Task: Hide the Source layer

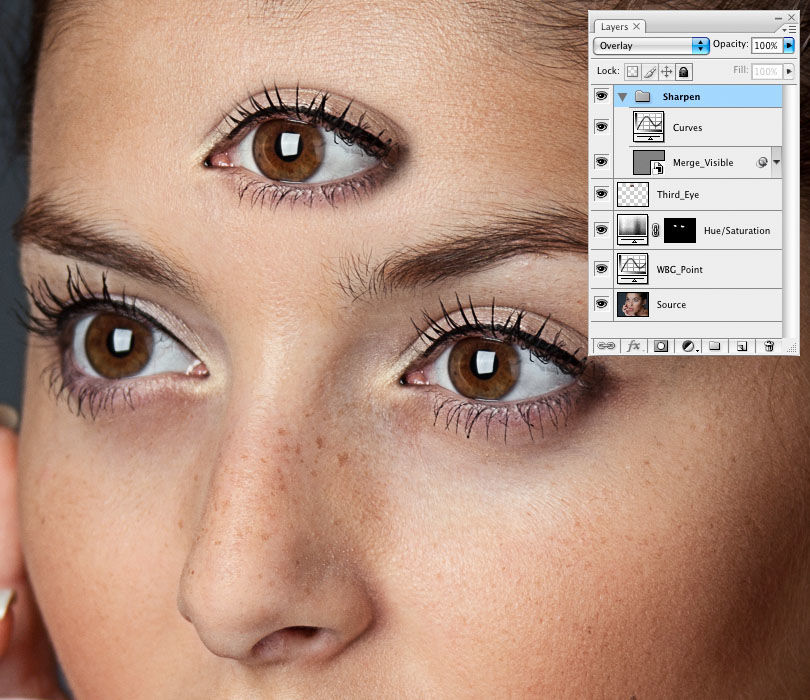Action: coord(601,304)
